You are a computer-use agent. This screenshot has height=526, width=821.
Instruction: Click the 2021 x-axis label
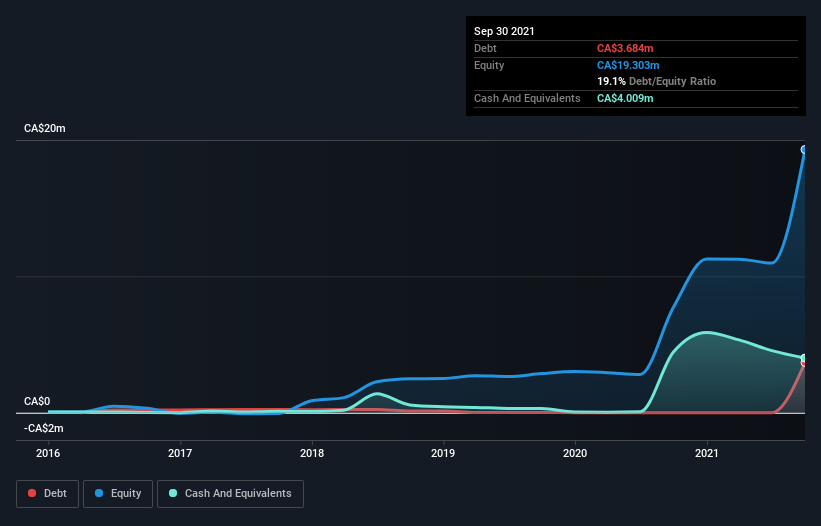[x=707, y=453]
